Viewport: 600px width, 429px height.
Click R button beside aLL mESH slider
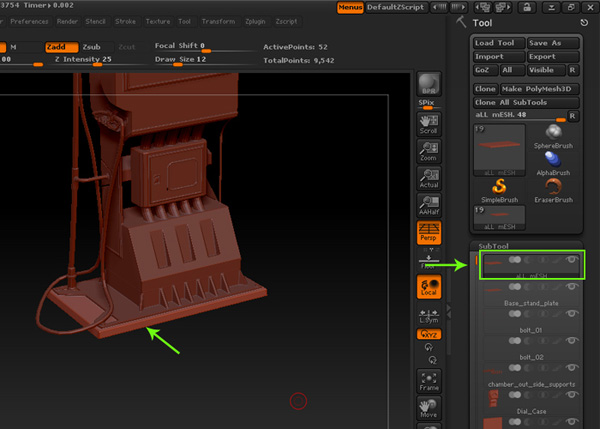[572, 116]
